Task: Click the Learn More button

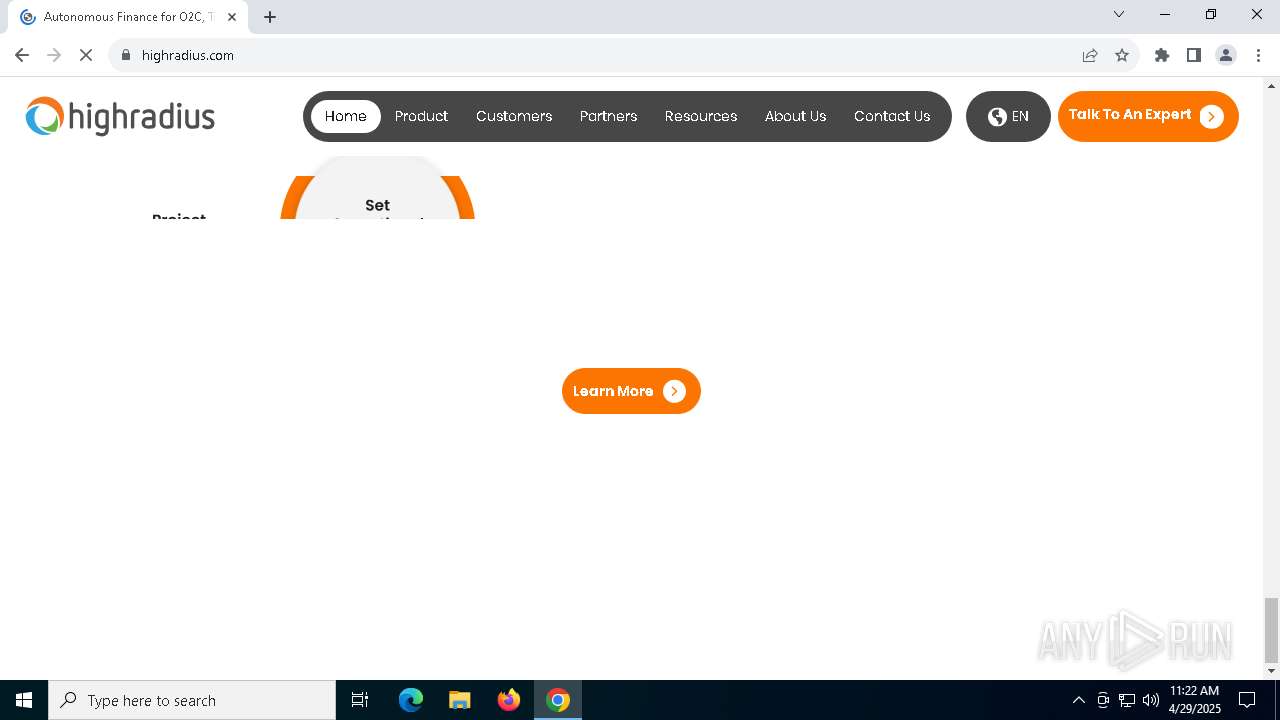Action: (631, 391)
